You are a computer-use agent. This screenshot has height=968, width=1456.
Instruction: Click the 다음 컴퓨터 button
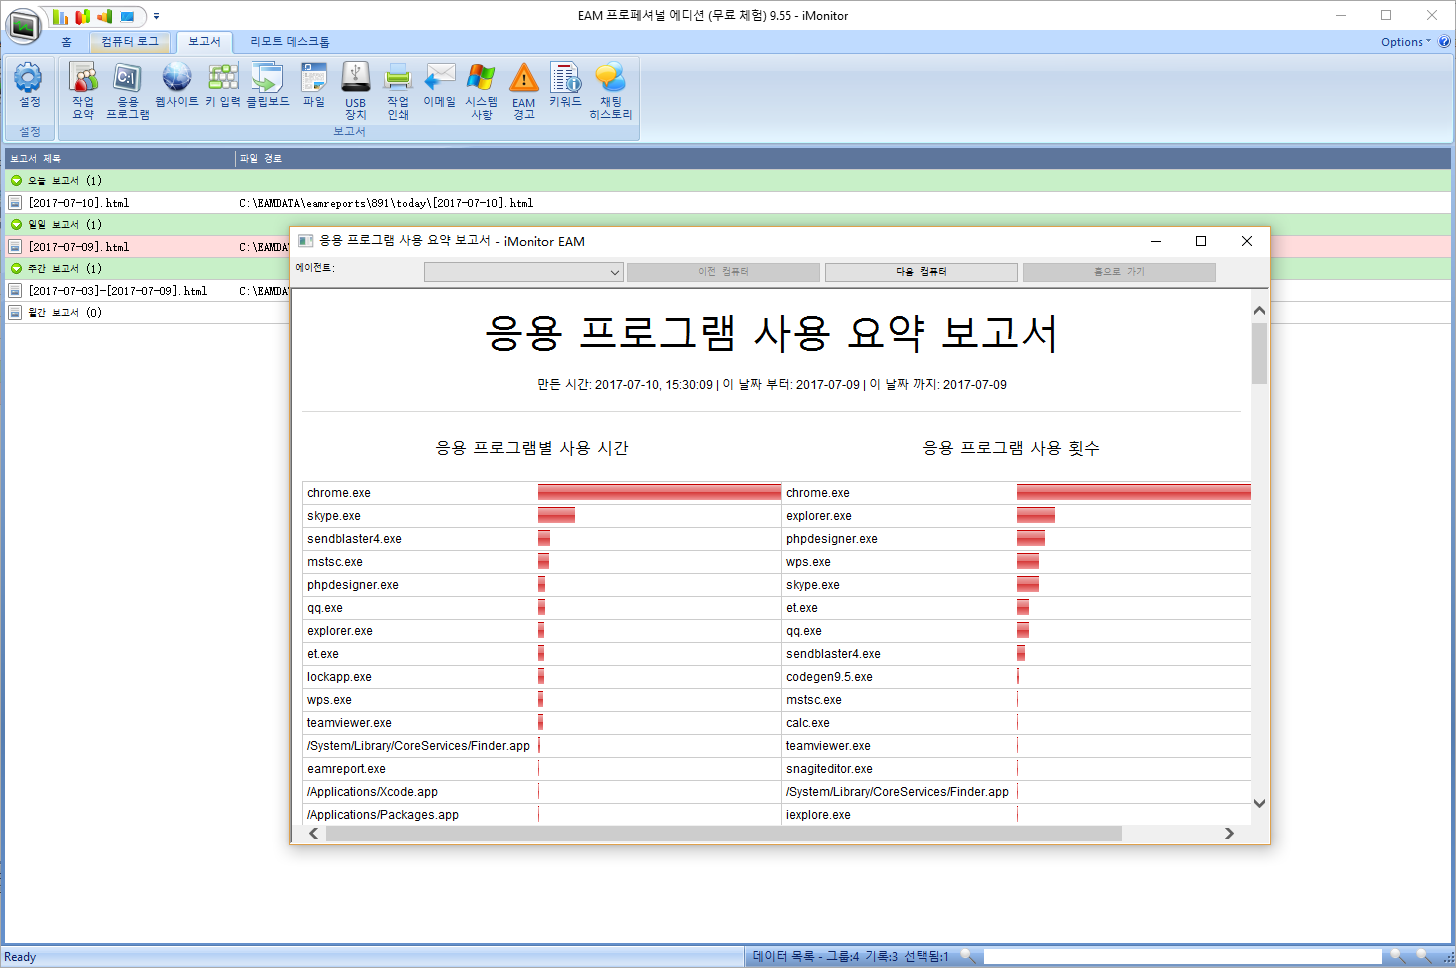(921, 272)
